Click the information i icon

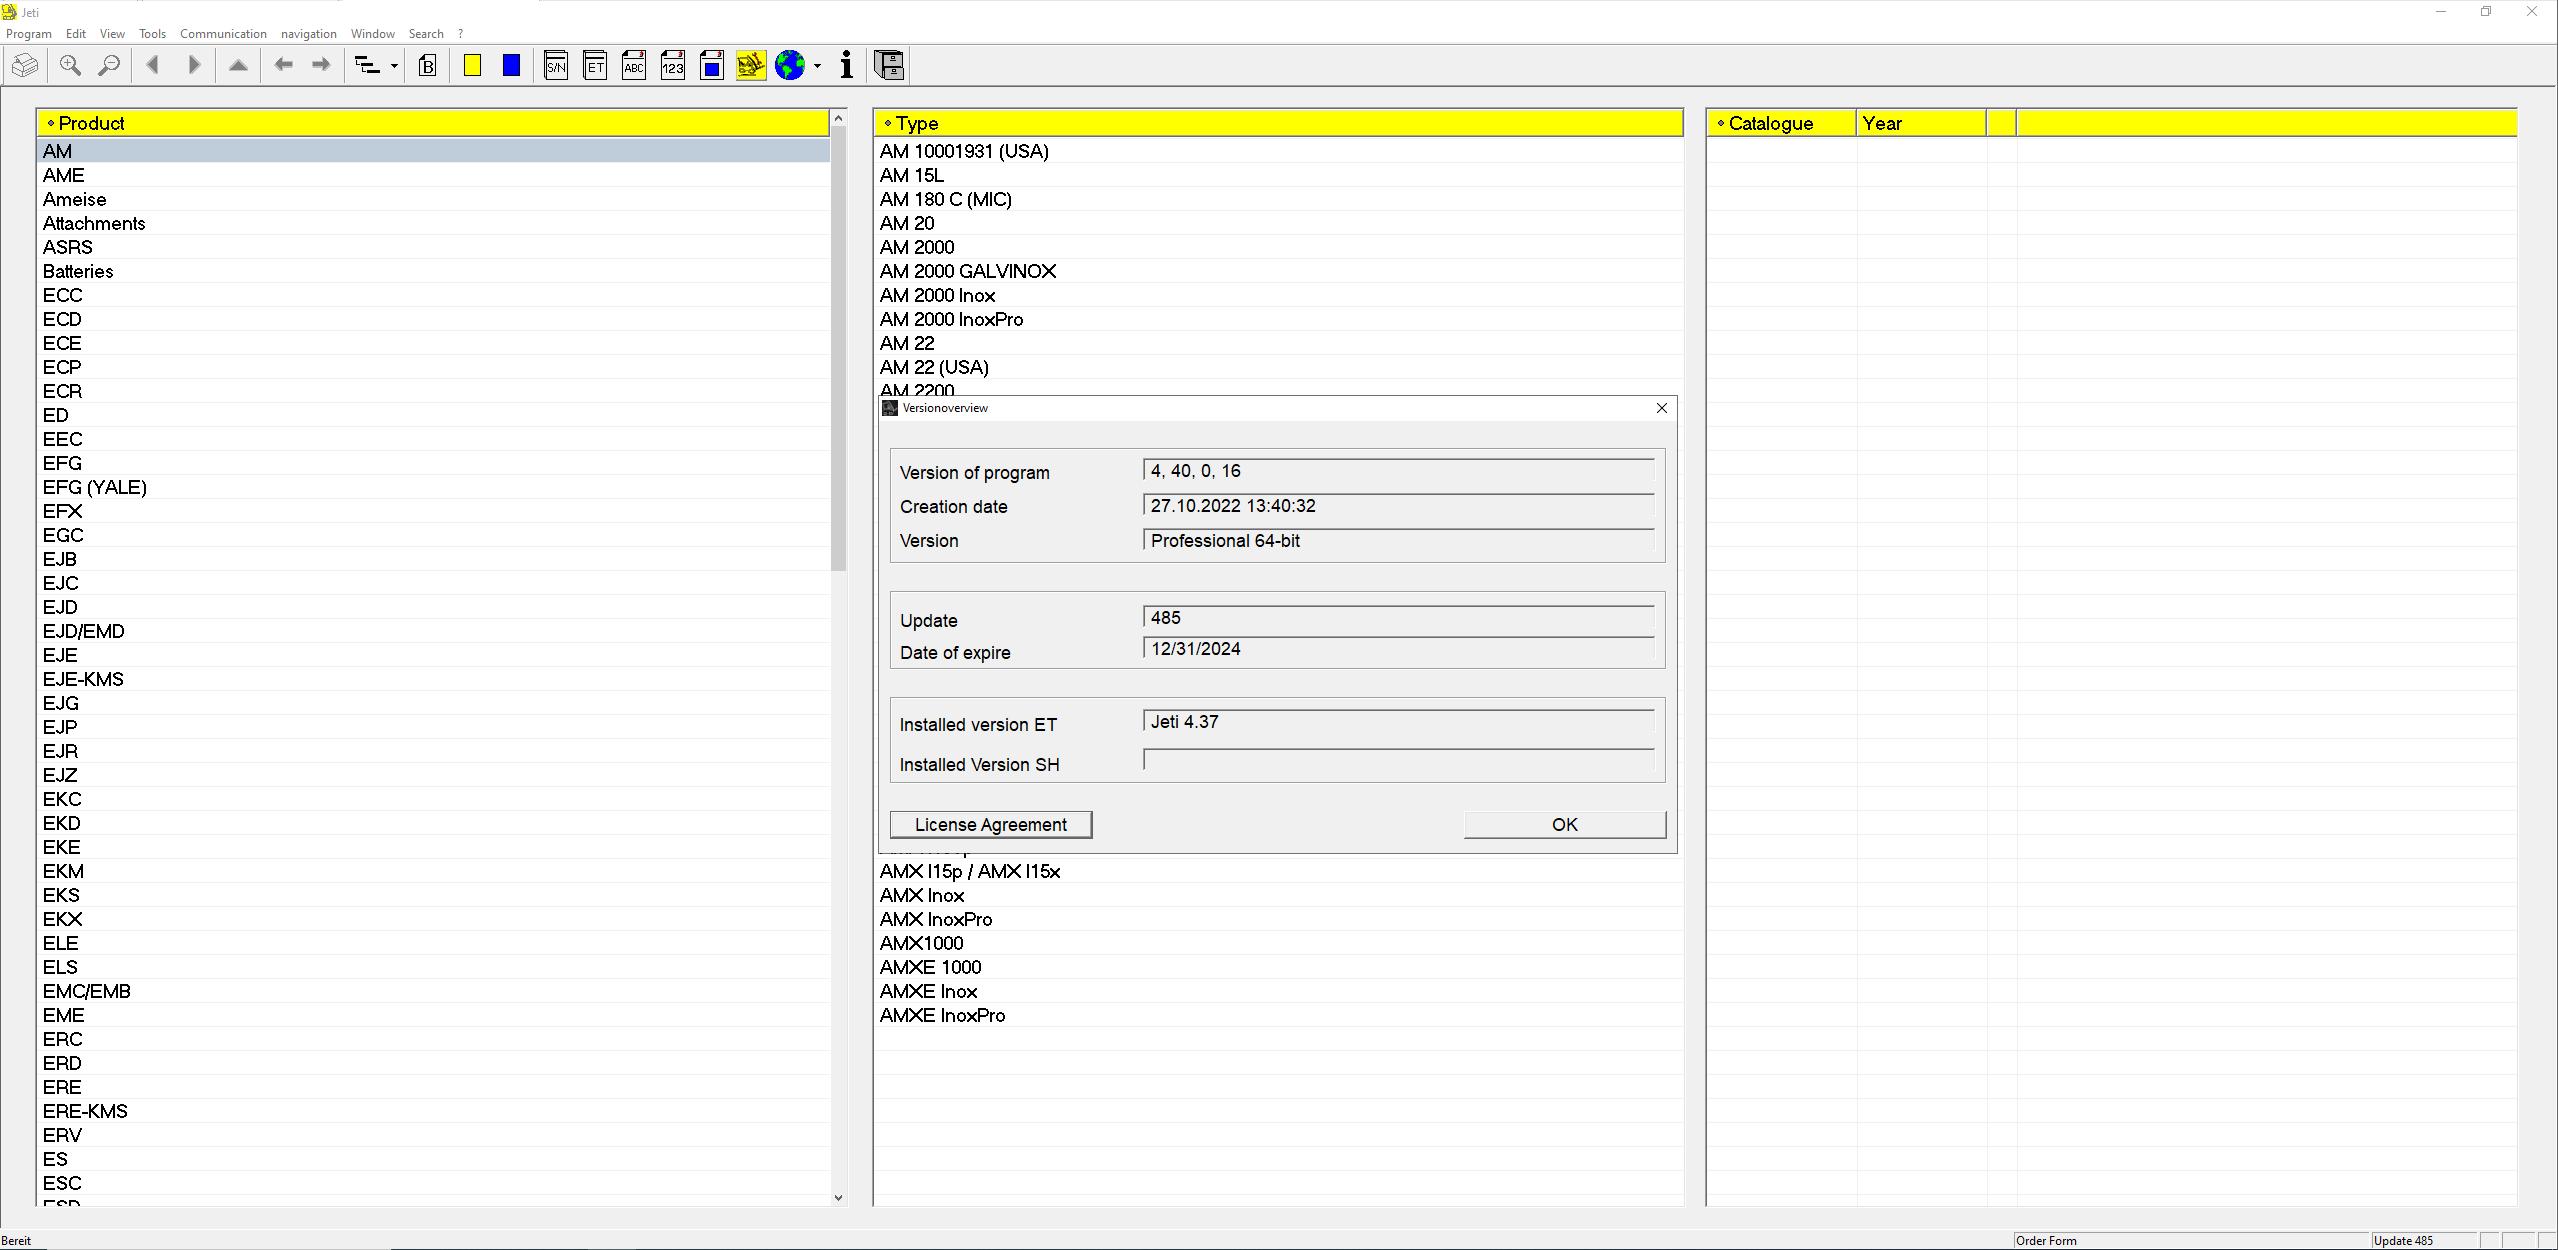pos(847,66)
